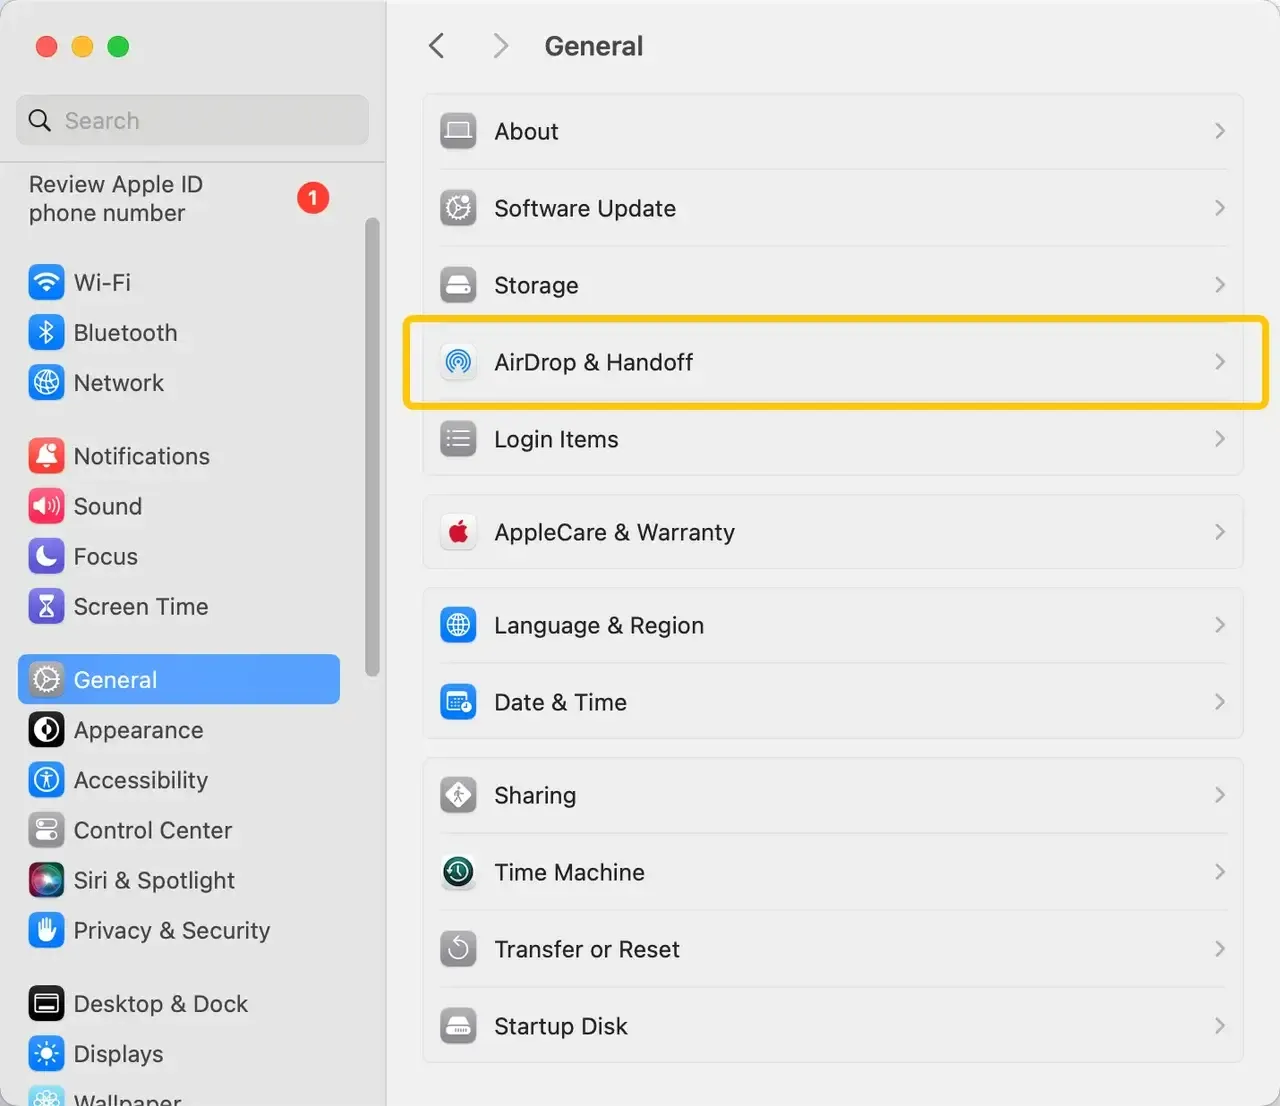Click the Notifications bell icon

point(46,456)
